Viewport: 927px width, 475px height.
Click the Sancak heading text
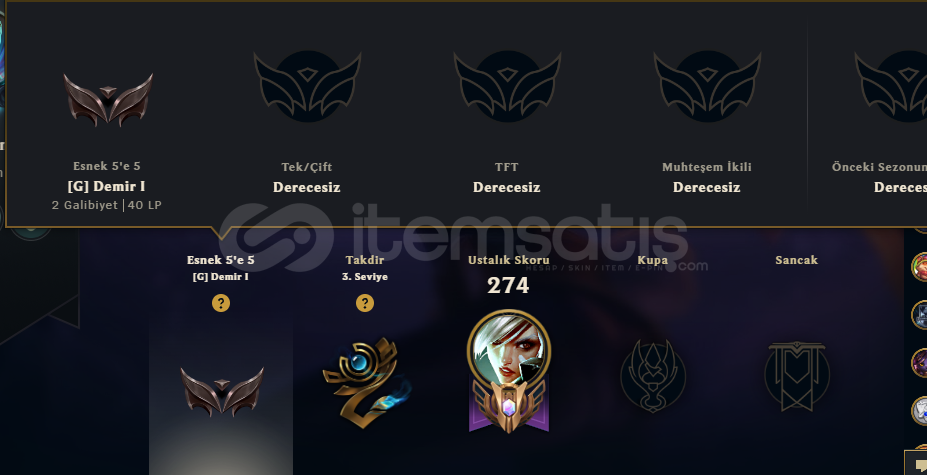coord(797,260)
